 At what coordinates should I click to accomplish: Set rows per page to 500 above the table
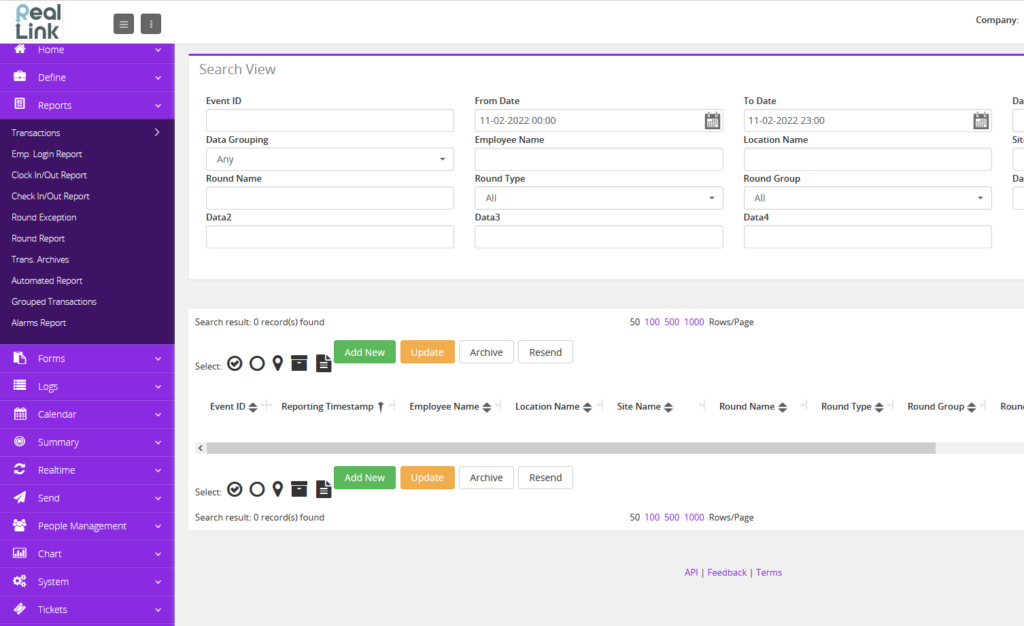672,322
